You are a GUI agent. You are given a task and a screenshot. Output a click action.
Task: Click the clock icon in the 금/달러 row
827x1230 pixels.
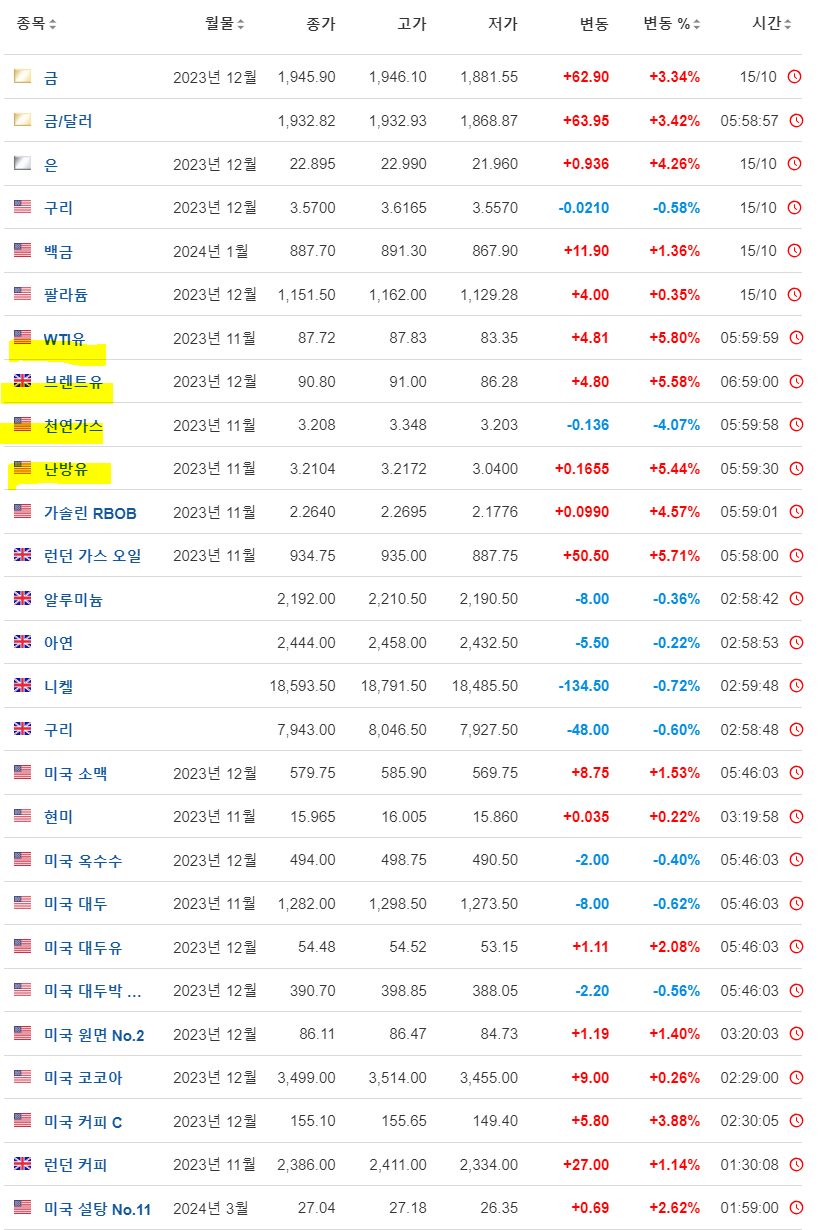795,121
